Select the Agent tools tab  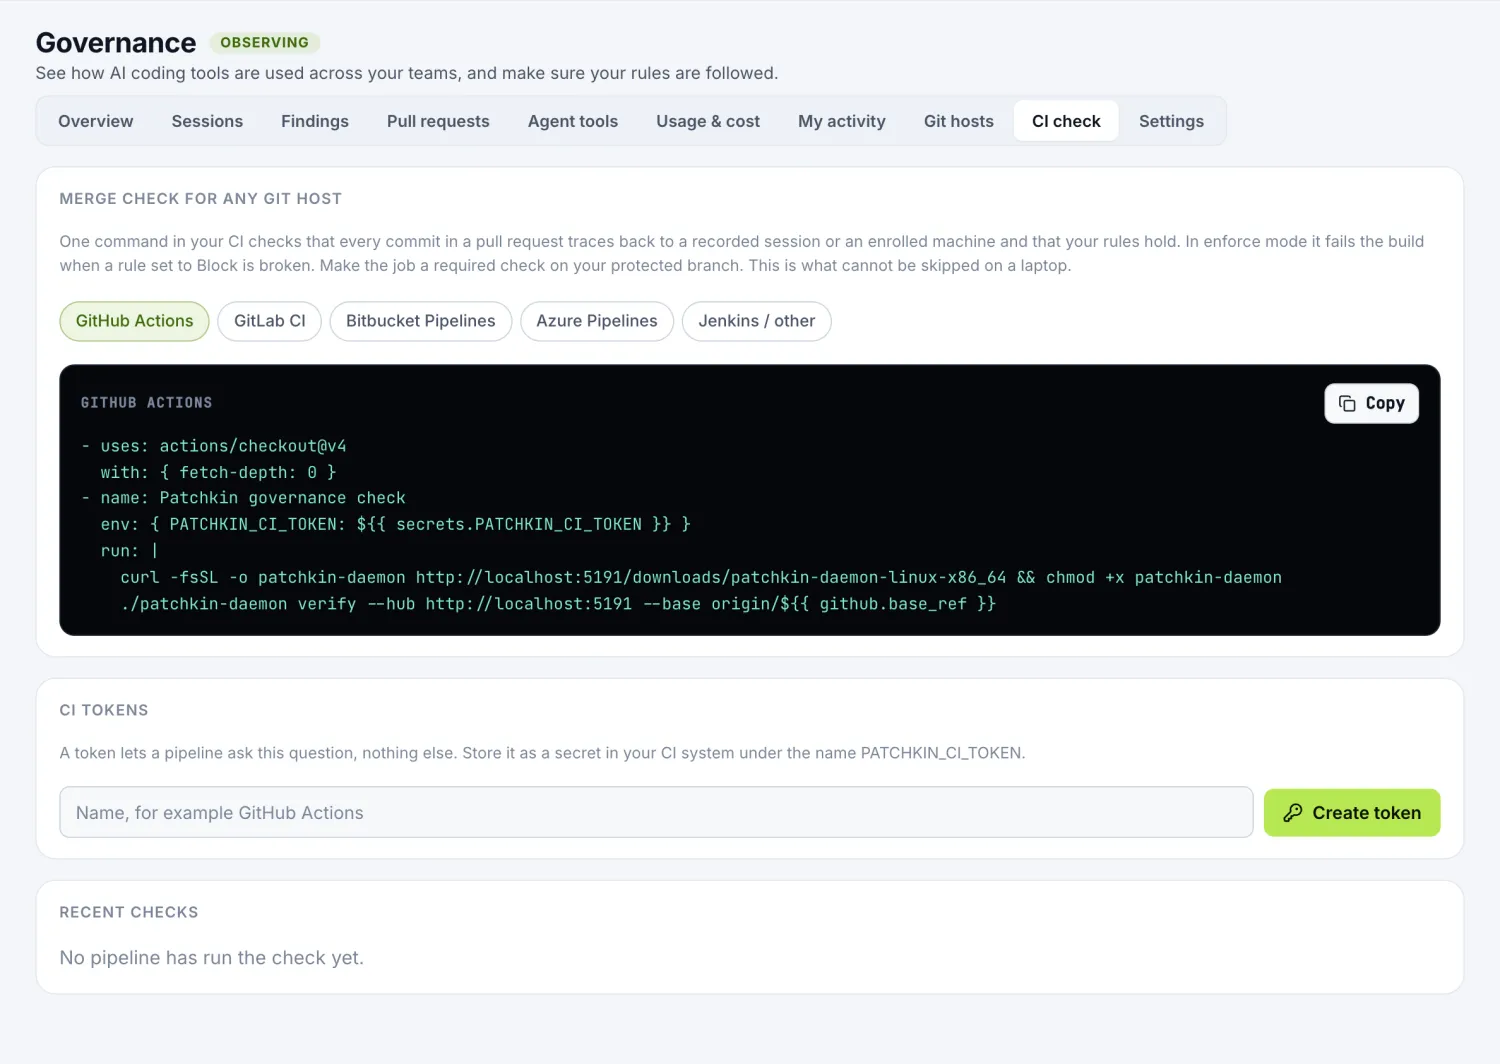(573, 121)
